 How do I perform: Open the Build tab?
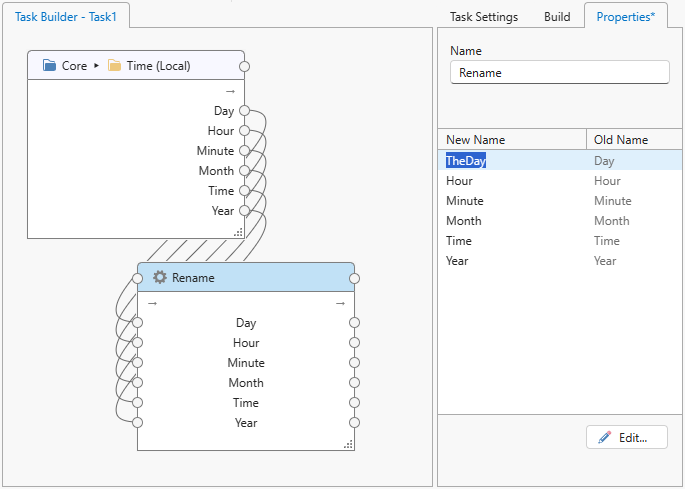557,17
